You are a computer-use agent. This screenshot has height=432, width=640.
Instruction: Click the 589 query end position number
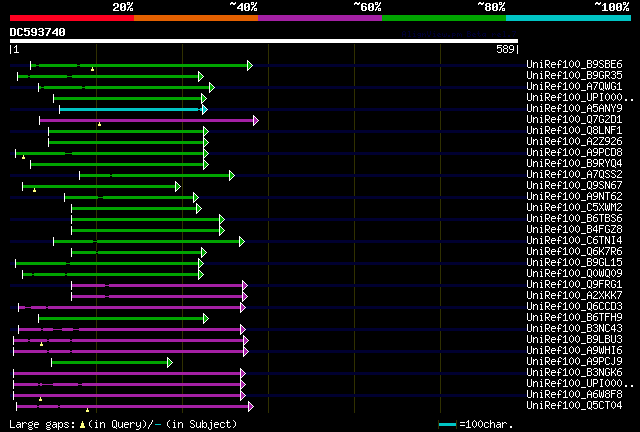point(505,49)
